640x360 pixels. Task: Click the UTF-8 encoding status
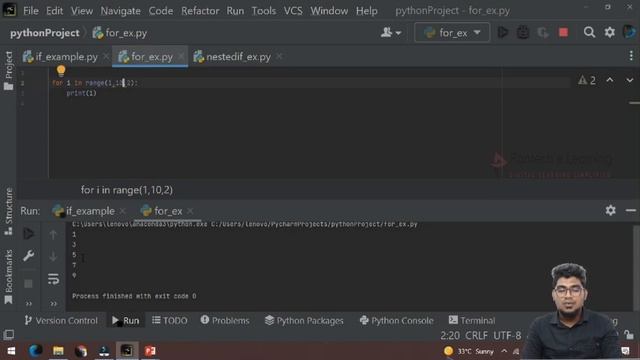507,336
